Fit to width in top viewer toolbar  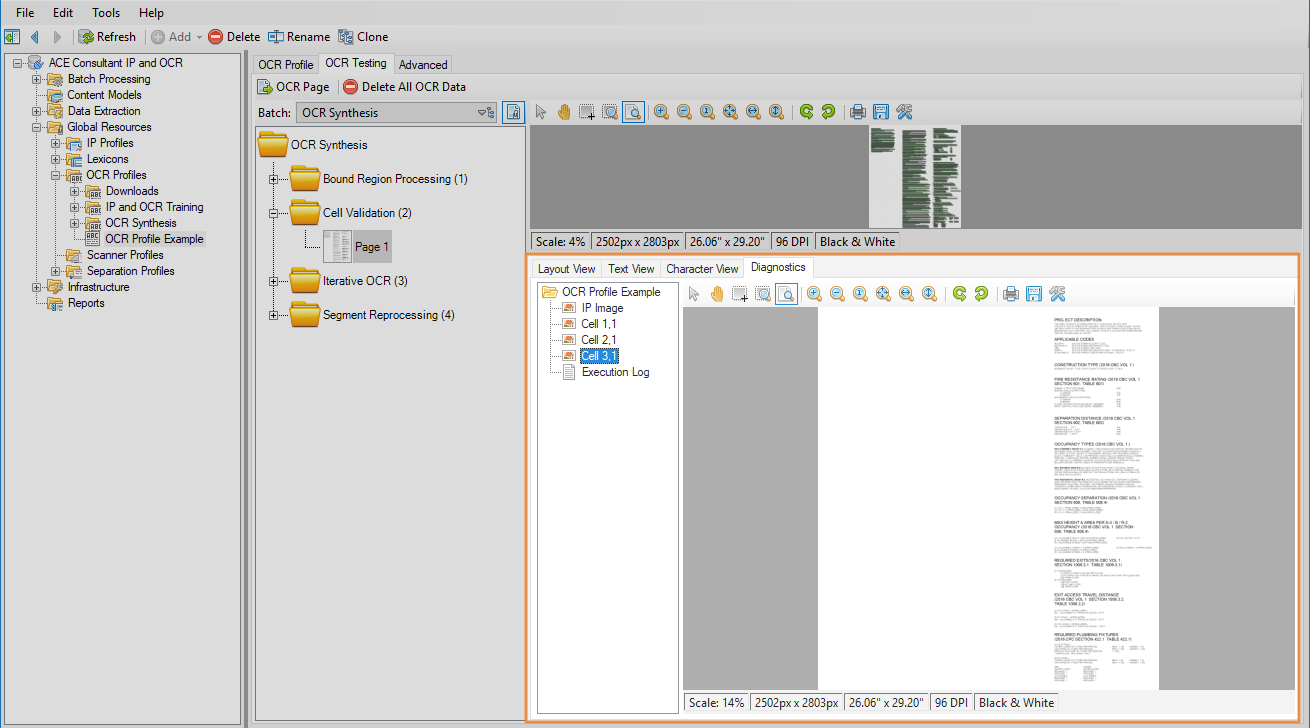click(753, 112)
